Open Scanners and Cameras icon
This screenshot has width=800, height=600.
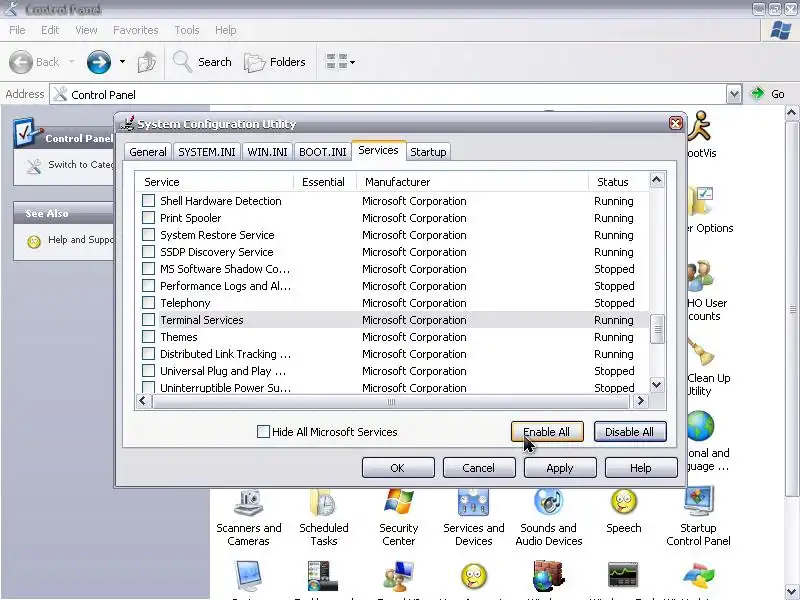tap(248, 518)
